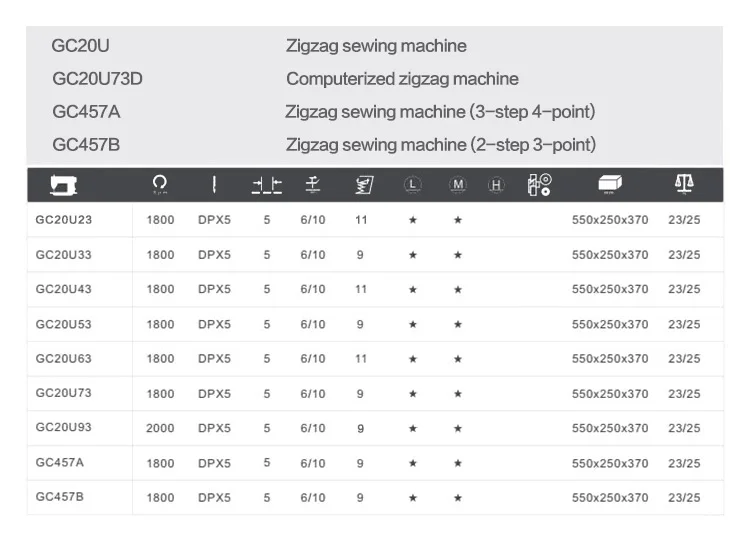The image size is (750, 544).
Task: Click the needle type header icon
Action: 213,184
